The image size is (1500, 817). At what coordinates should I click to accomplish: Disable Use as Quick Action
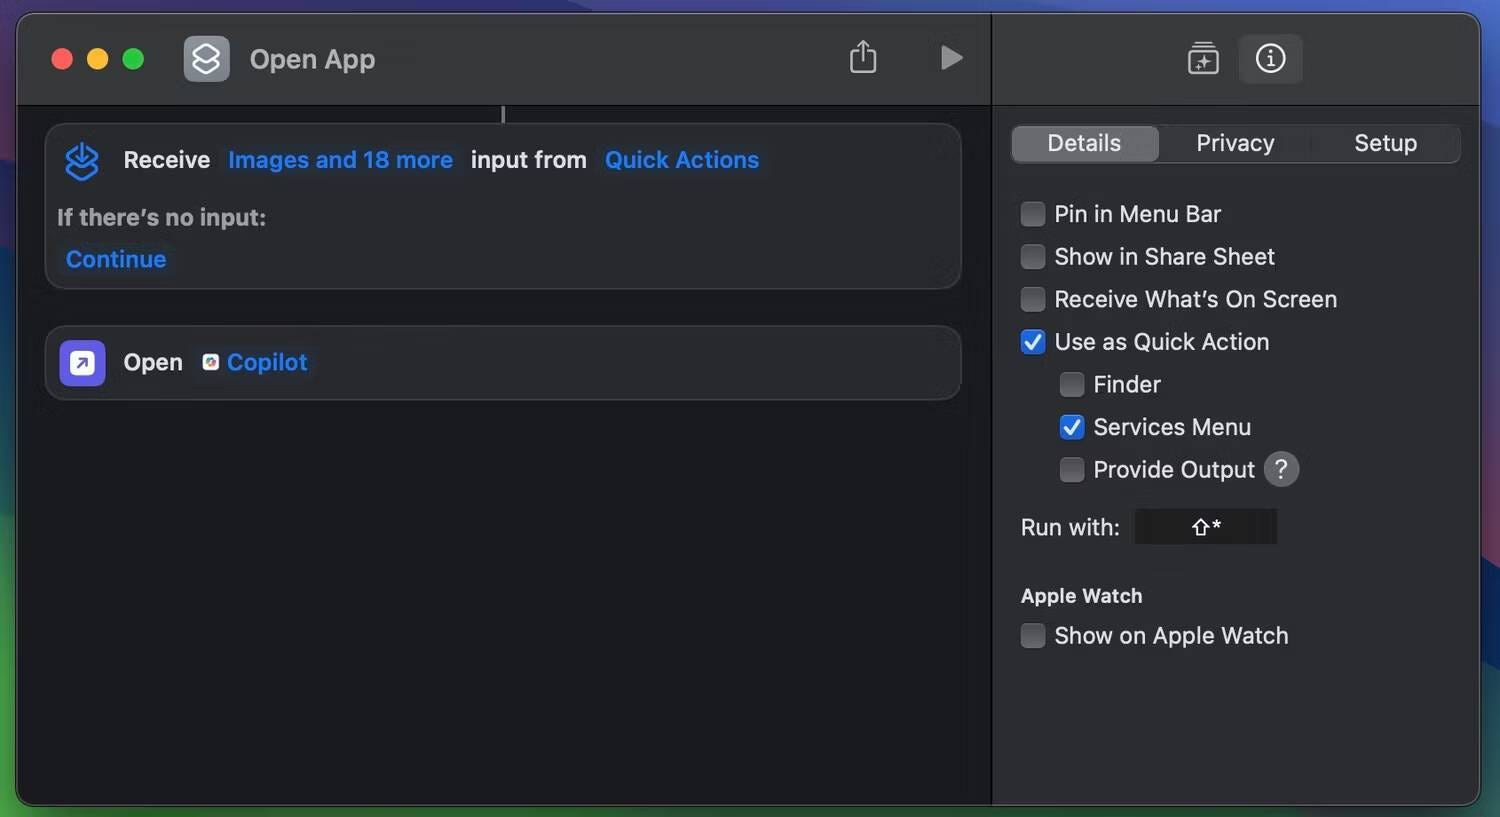(1032, 341)
